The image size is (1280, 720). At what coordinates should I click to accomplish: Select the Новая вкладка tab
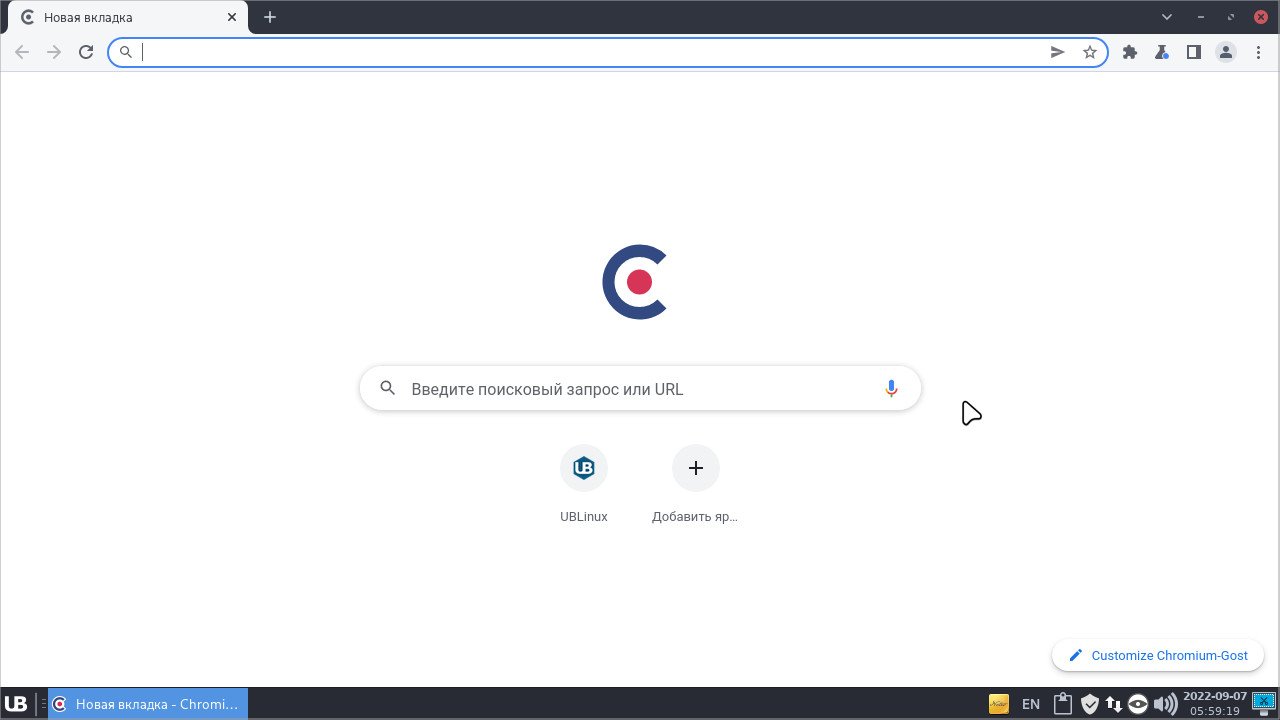120,17
